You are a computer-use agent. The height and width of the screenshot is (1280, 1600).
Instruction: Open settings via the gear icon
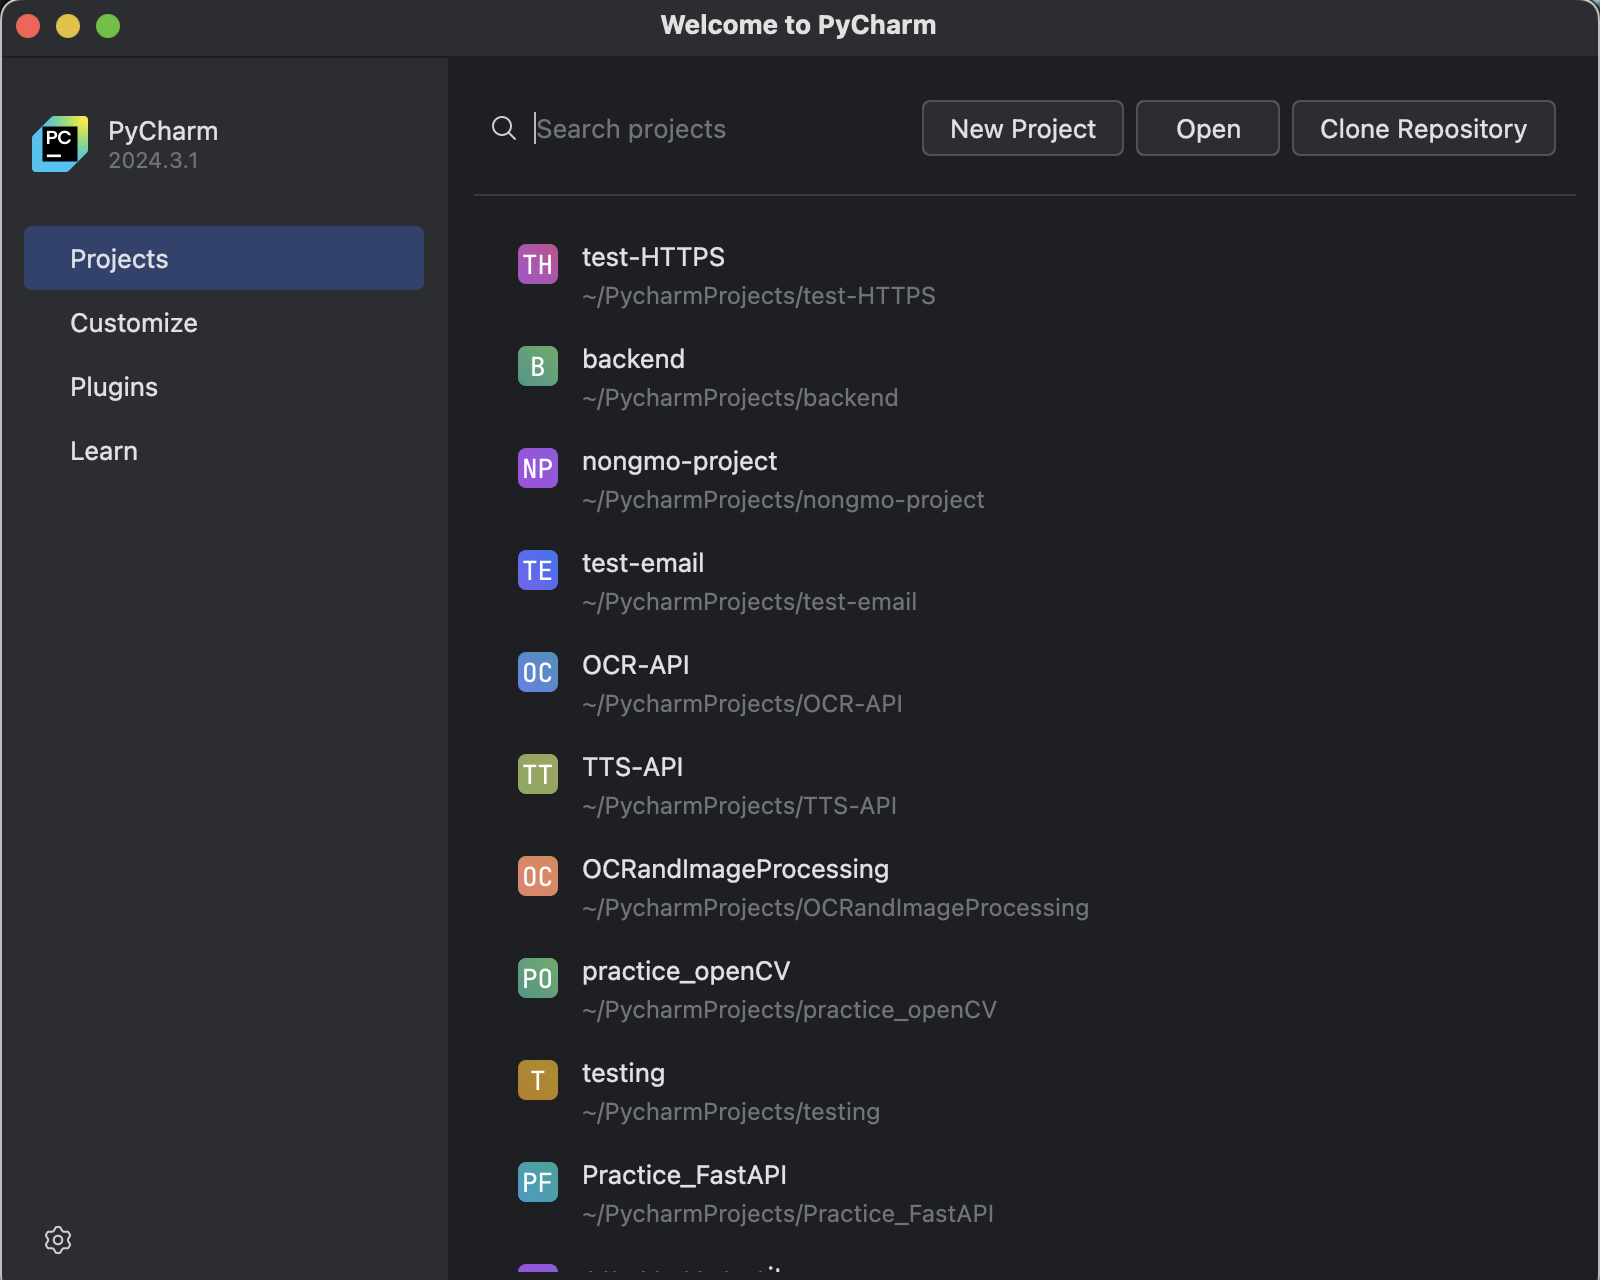[x=58, y=1240]
